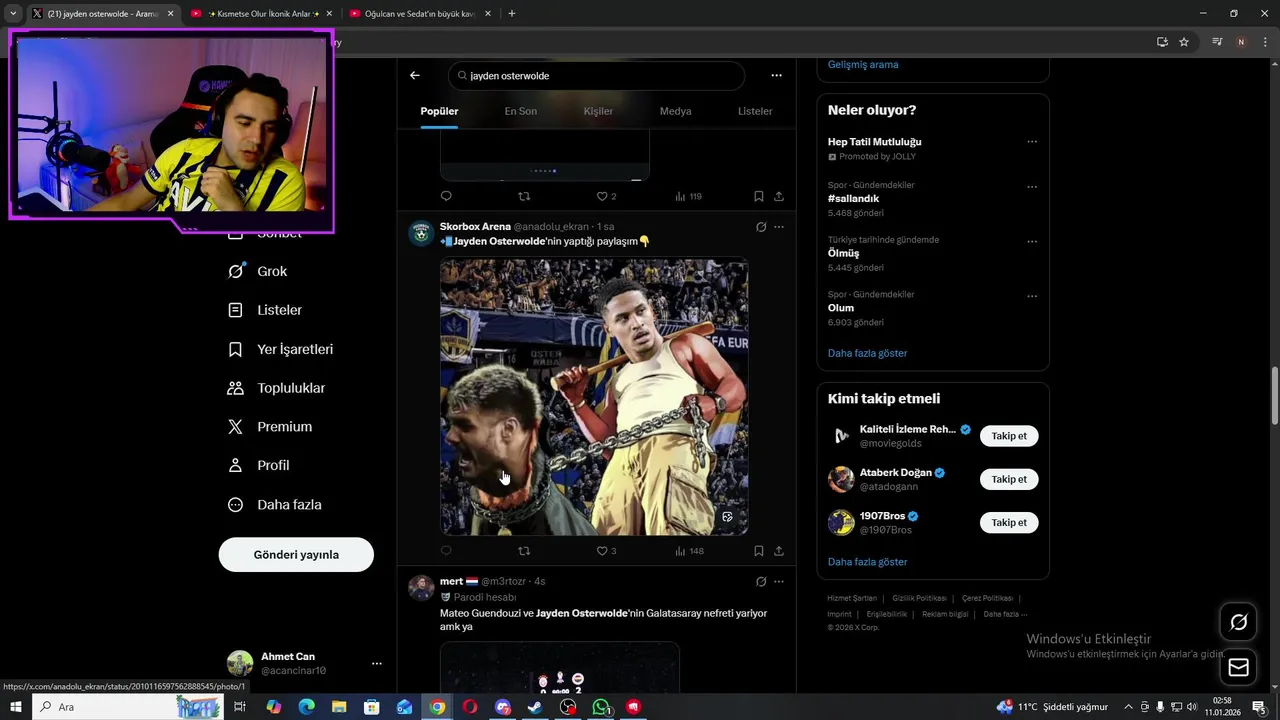
Task: Bookmark the Skorbox Arena post
Action: [759, 551]
